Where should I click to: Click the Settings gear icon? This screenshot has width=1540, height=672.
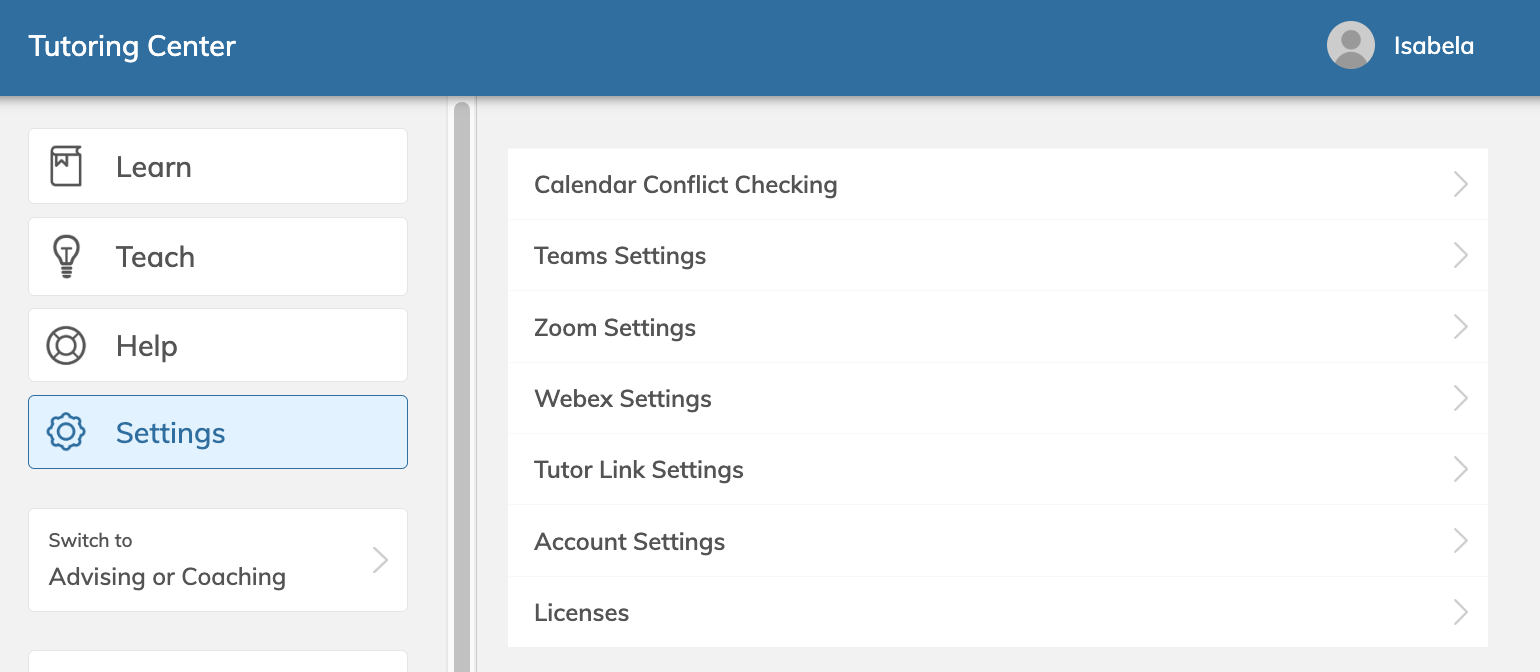tap(66, 432)
